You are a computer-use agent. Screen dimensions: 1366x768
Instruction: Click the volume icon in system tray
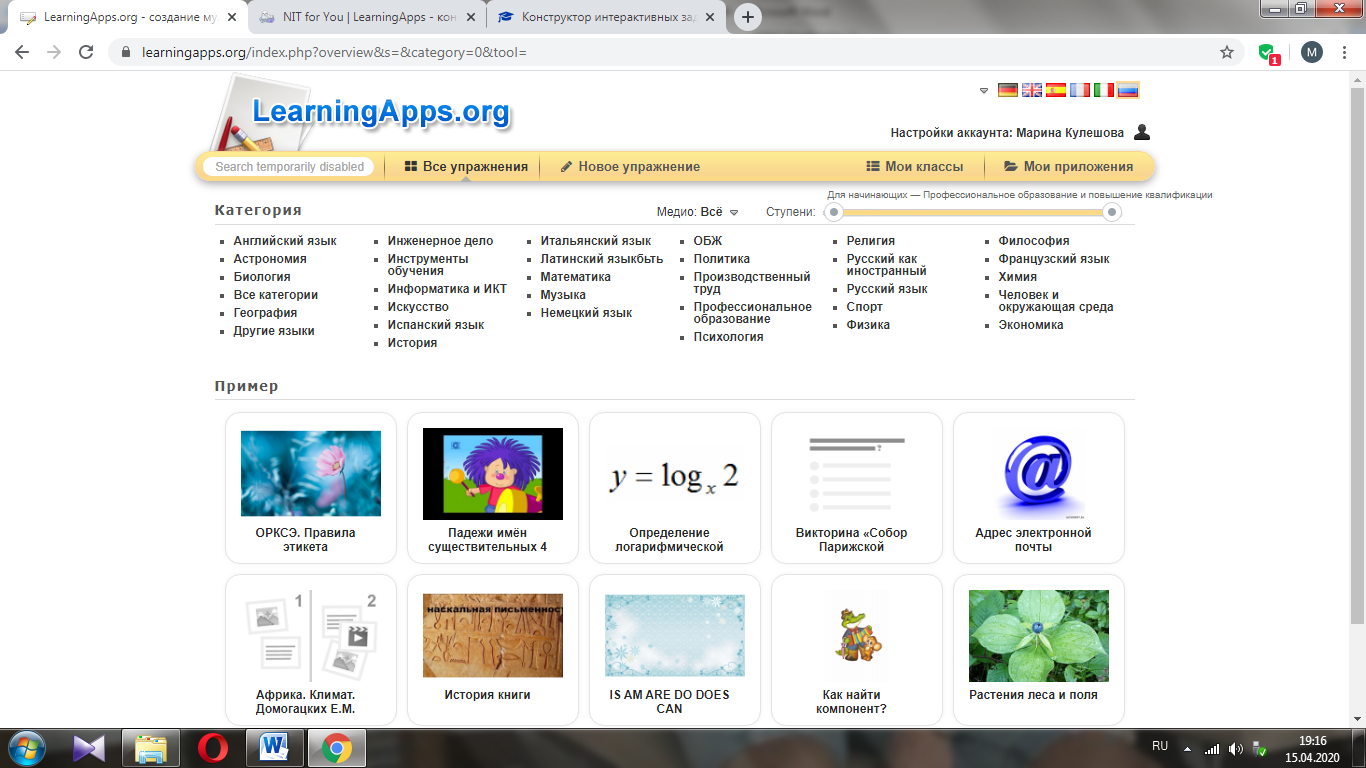pos(1235,748)
